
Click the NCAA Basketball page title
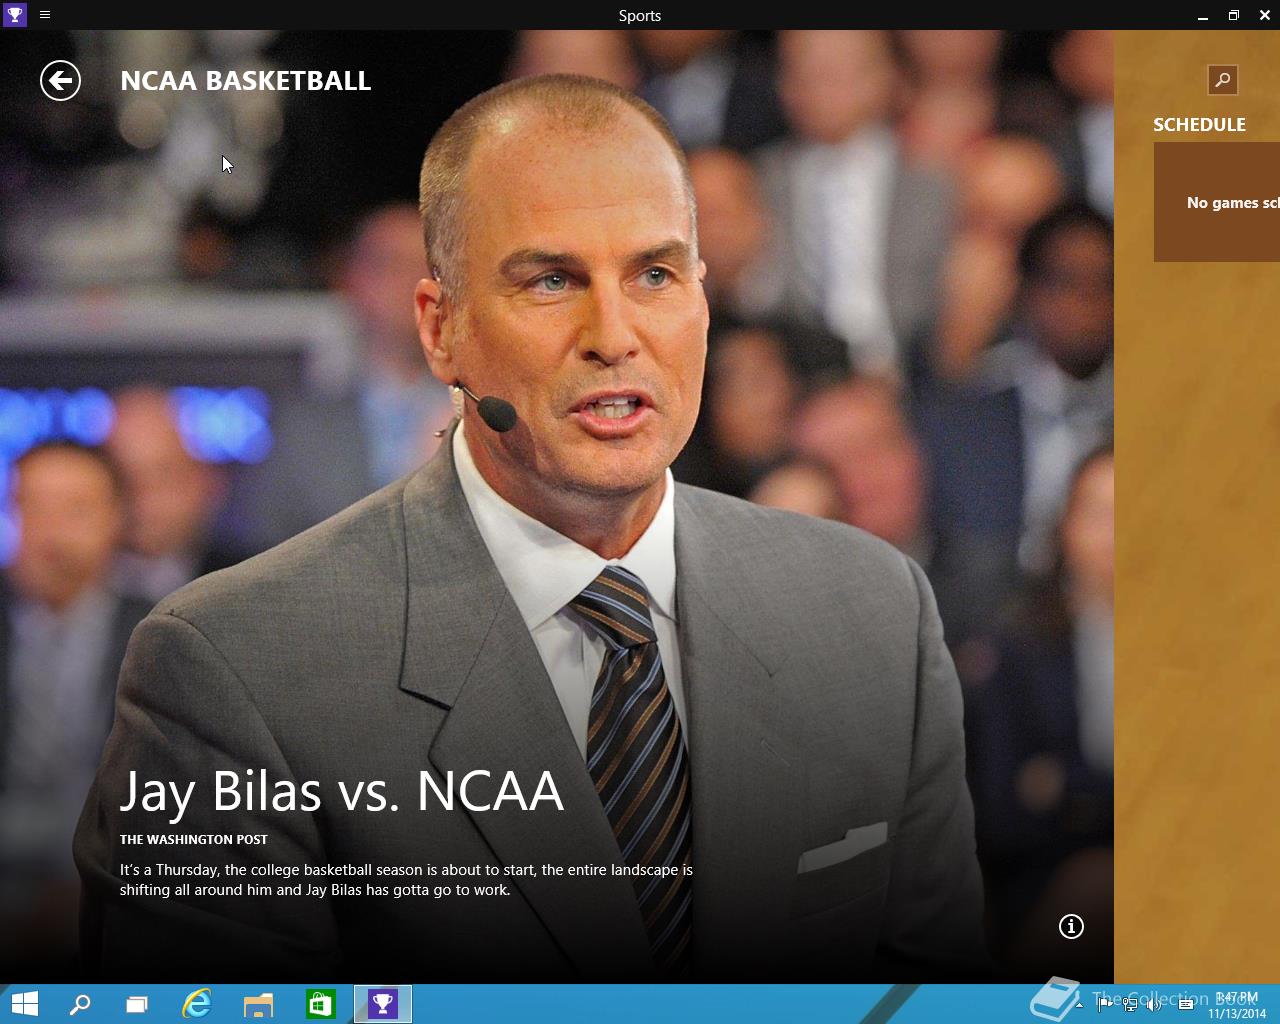pyautogui.click(x=246, y=81)
